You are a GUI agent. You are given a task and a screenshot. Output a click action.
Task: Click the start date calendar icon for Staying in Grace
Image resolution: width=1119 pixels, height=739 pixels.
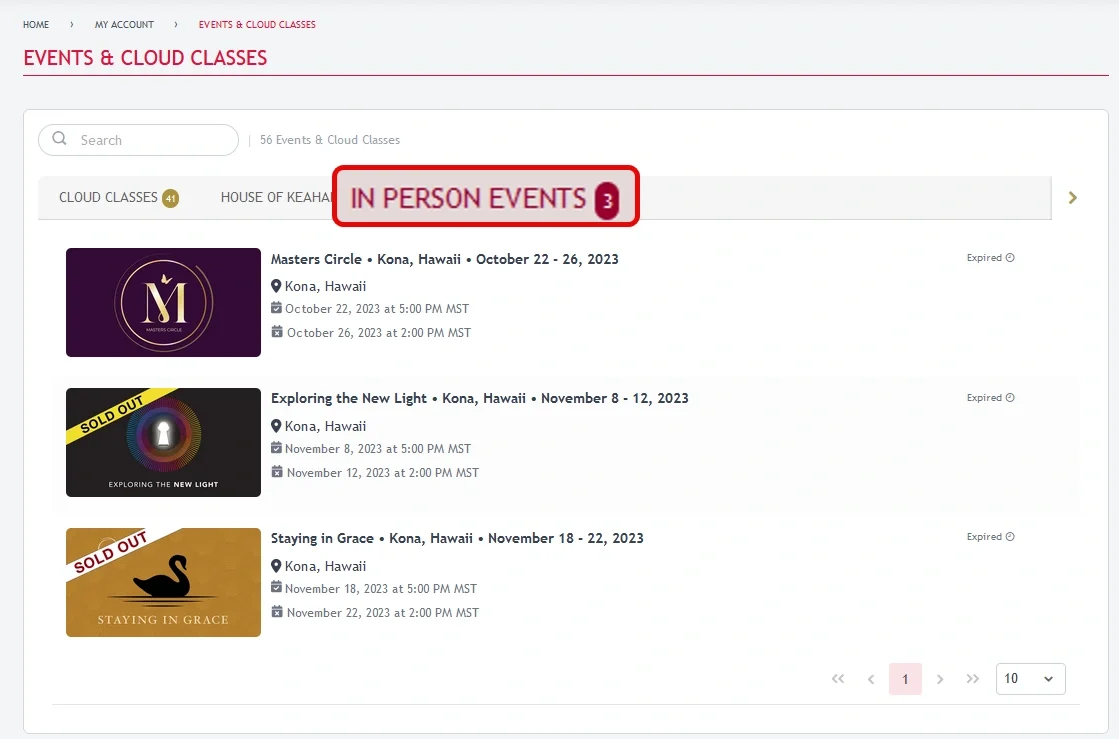tap(277, 588)
